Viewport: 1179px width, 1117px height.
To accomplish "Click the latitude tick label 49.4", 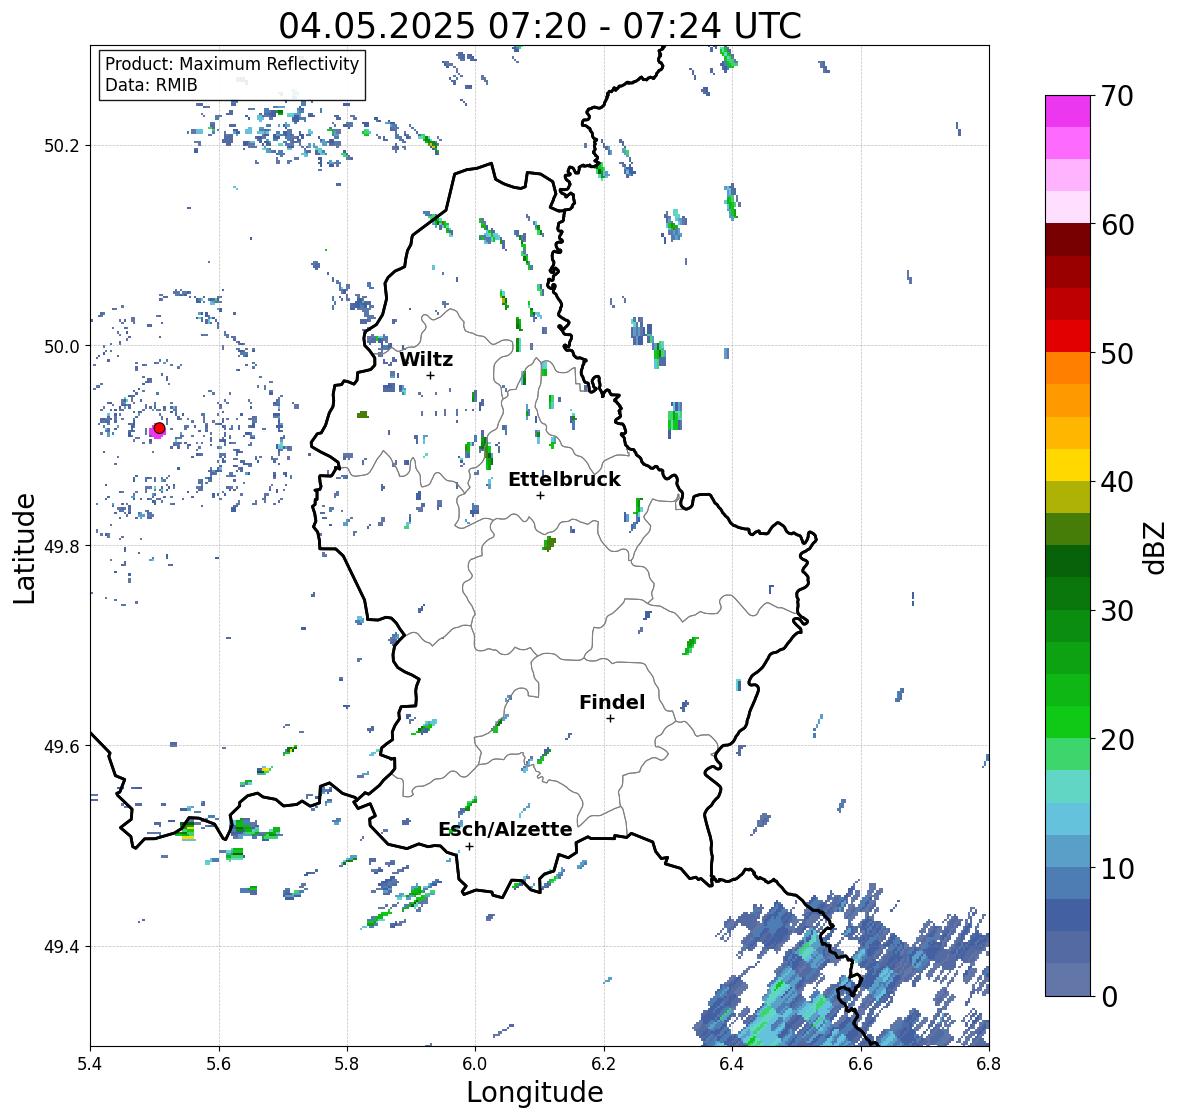I will [62, 946].
